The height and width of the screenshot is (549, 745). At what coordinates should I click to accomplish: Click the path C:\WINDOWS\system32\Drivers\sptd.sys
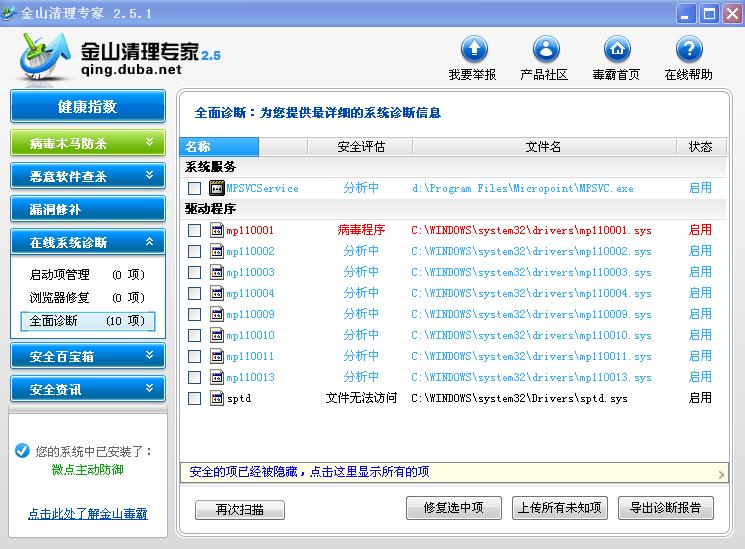click(x=519, y=398)
